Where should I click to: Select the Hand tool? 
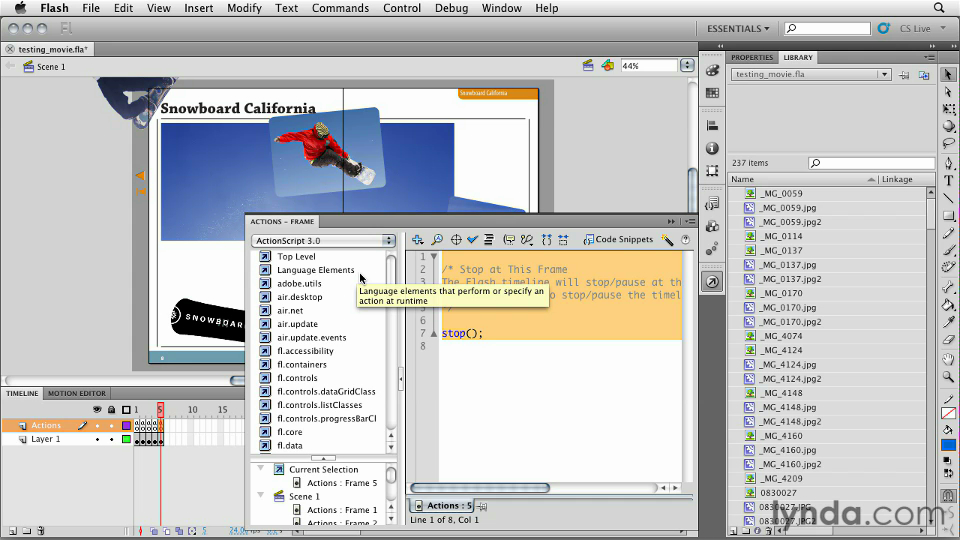pos(948,359)
